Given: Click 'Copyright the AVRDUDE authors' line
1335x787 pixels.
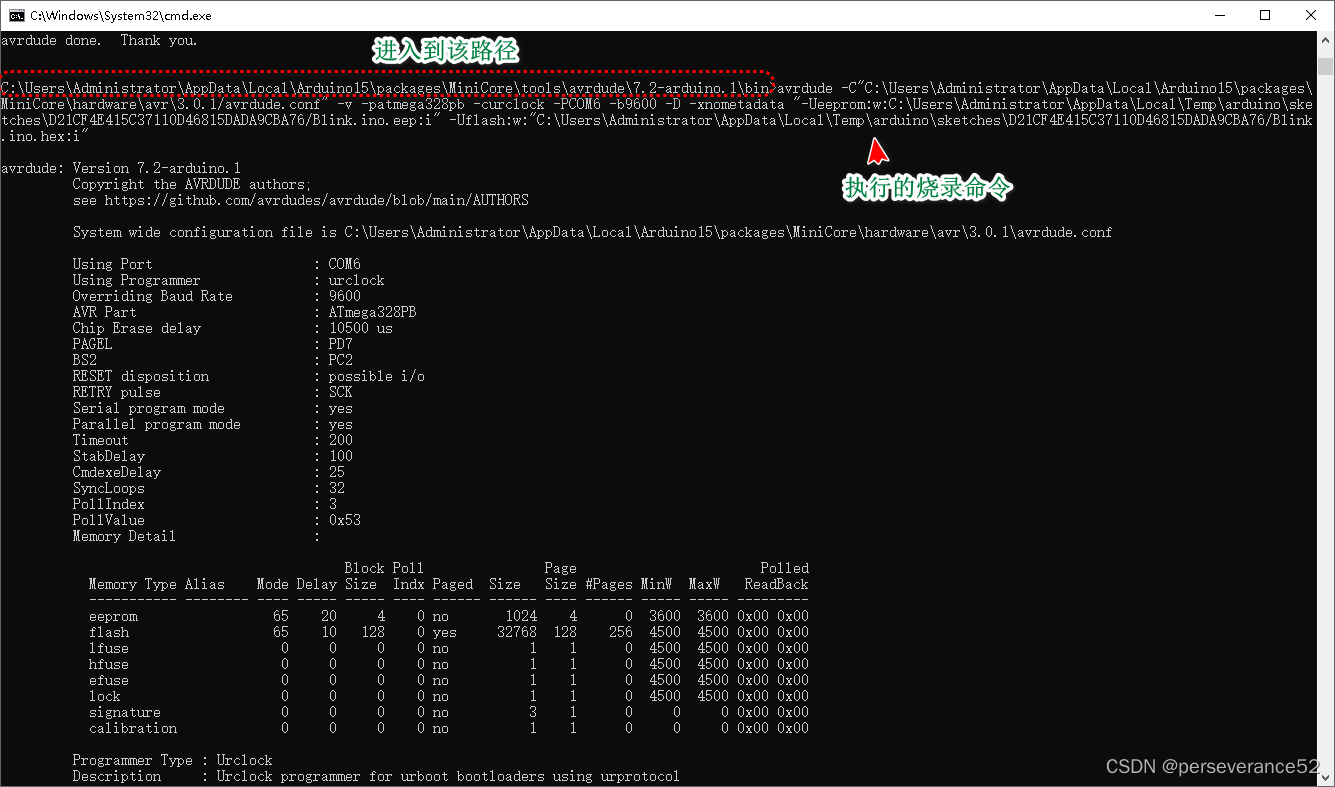Looking at the screenshot, I should click(x=192, y=184).
